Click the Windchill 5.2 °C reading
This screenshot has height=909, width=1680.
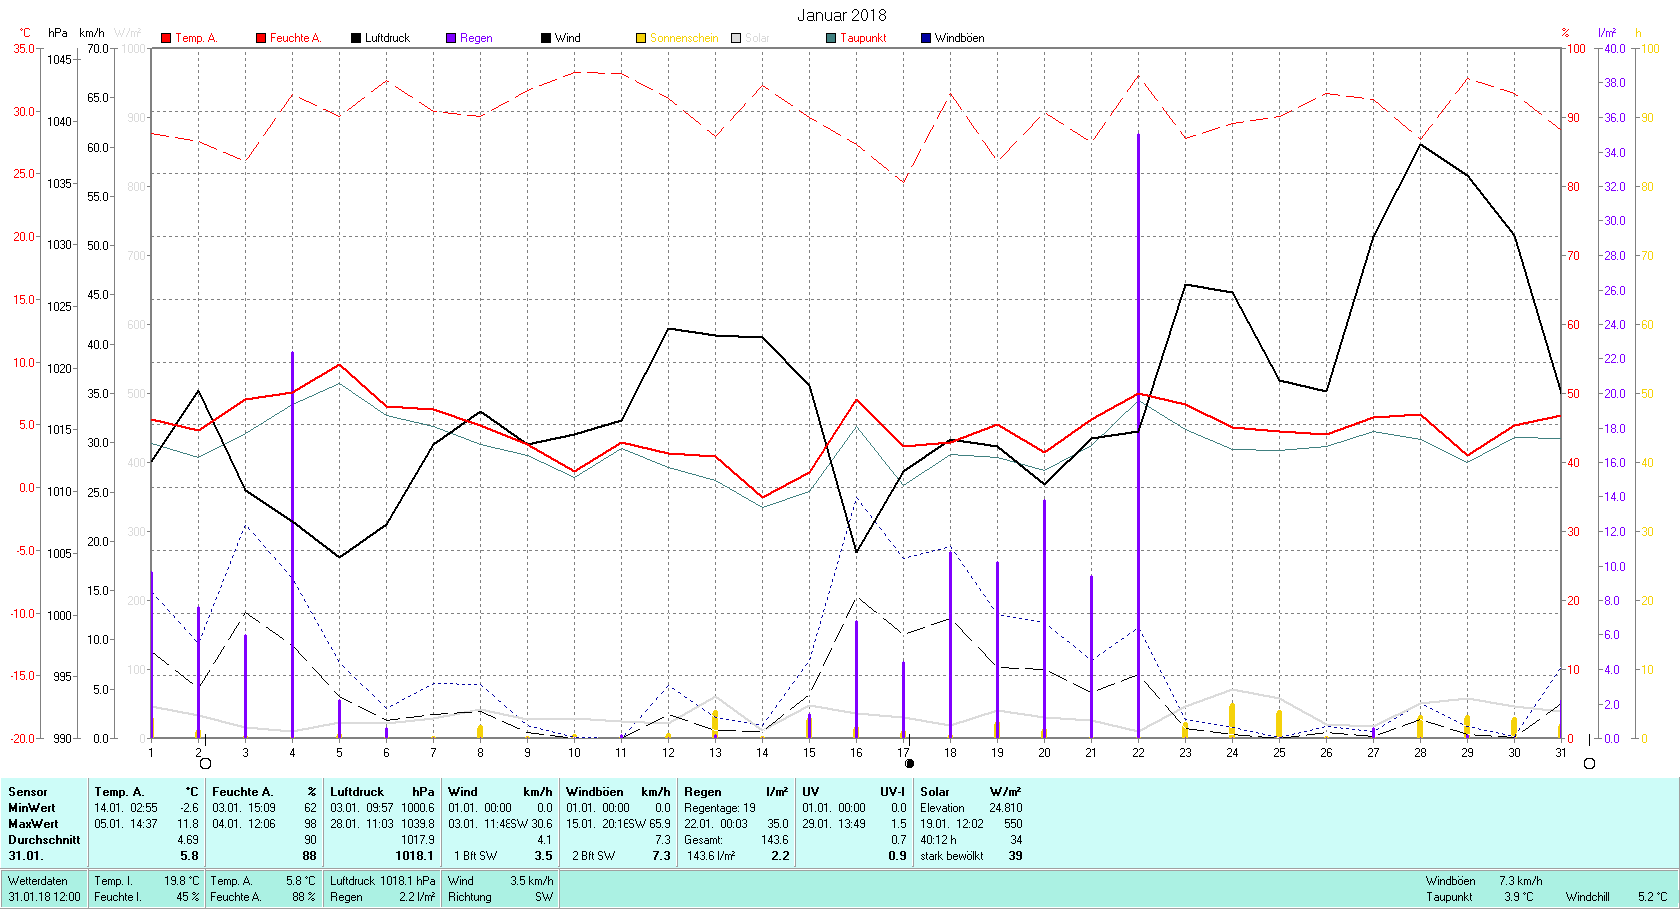tap(1617, 897)
